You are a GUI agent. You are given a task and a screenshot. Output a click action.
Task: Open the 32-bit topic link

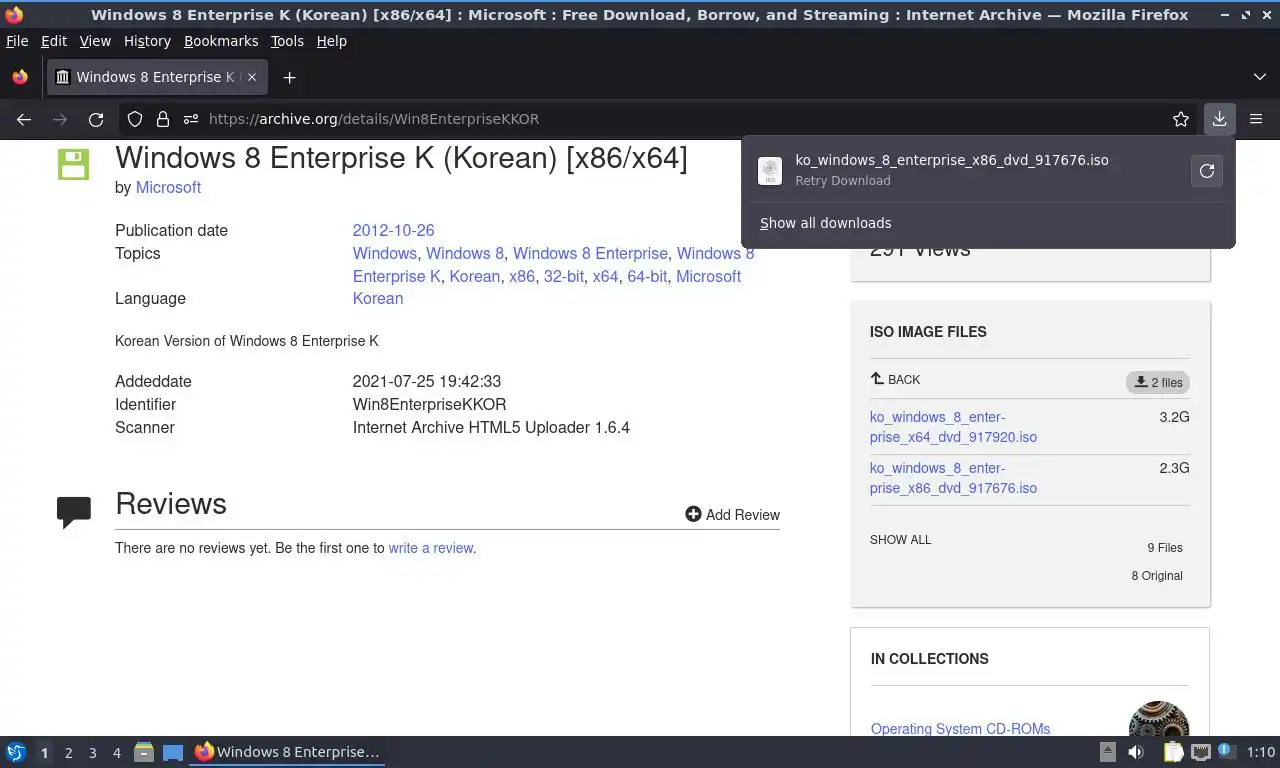[564, 276]
